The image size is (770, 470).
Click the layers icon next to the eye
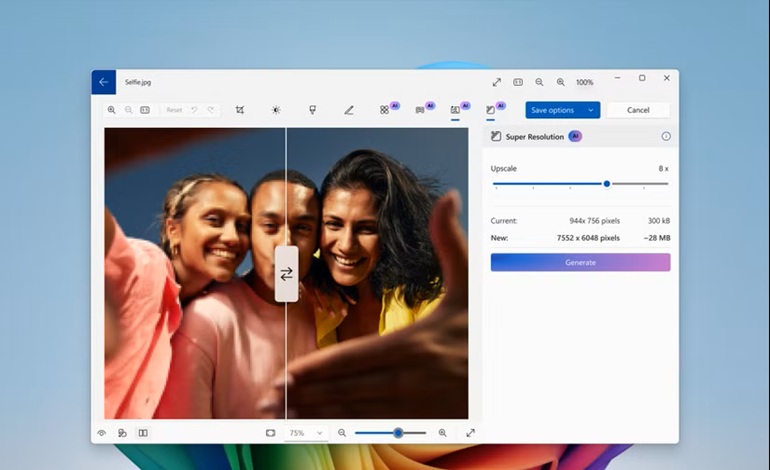pyautogui.click(x=122, y=433)
